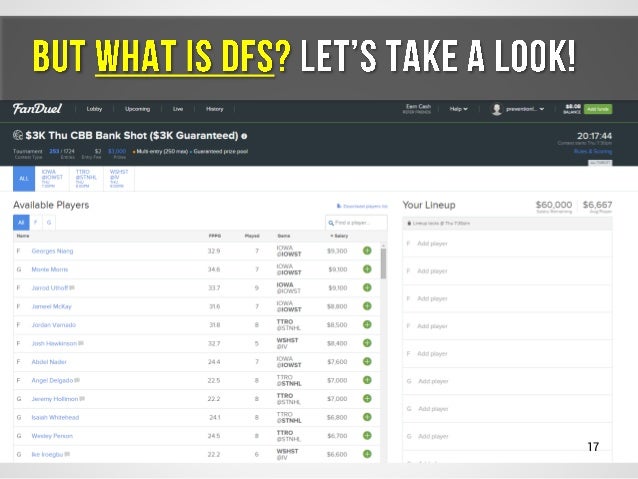
Task: Add Isaiah Whitehead with the green plus
Action: tap(367, 417)
